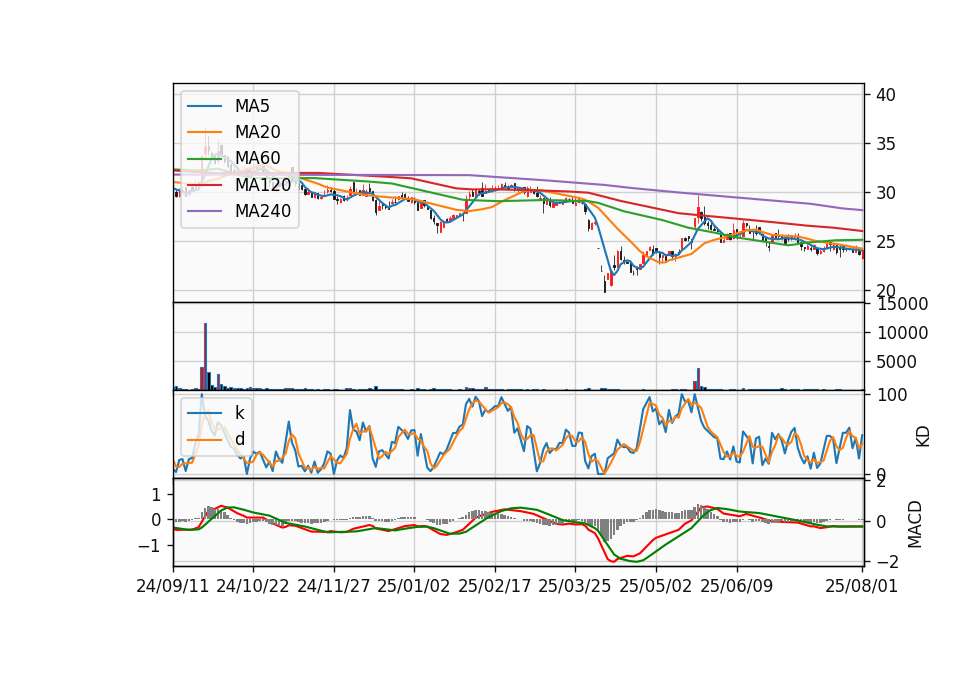
Task: Click the 30 price axis tick label
Action: tap(886, 193)
